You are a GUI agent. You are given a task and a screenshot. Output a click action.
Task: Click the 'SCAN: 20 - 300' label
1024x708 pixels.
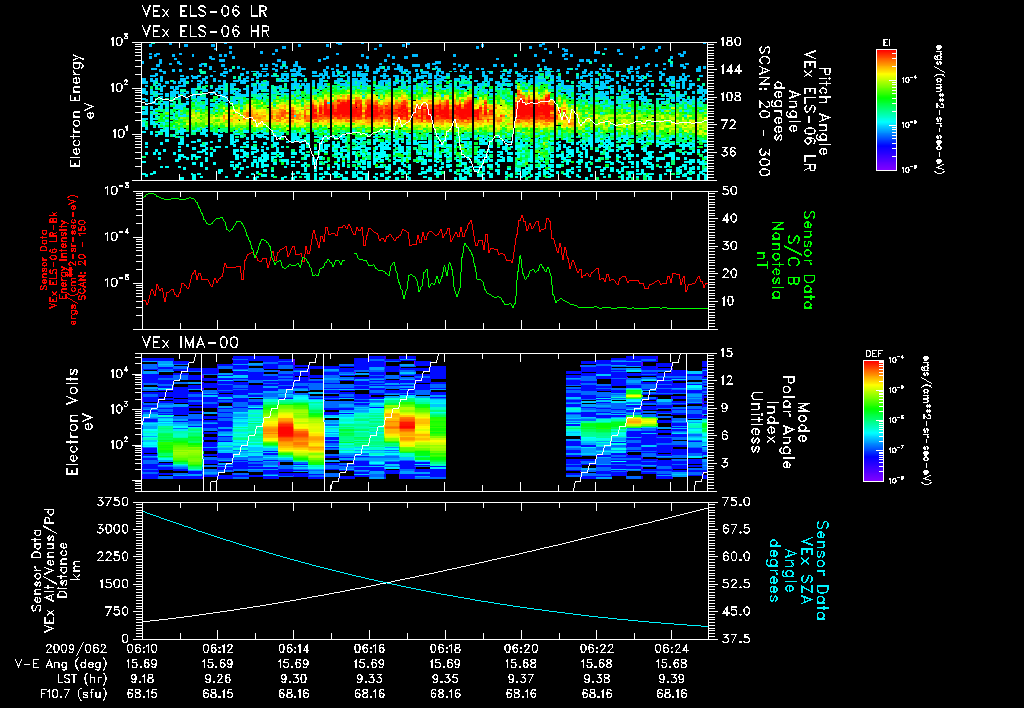[x=763, y=111]
